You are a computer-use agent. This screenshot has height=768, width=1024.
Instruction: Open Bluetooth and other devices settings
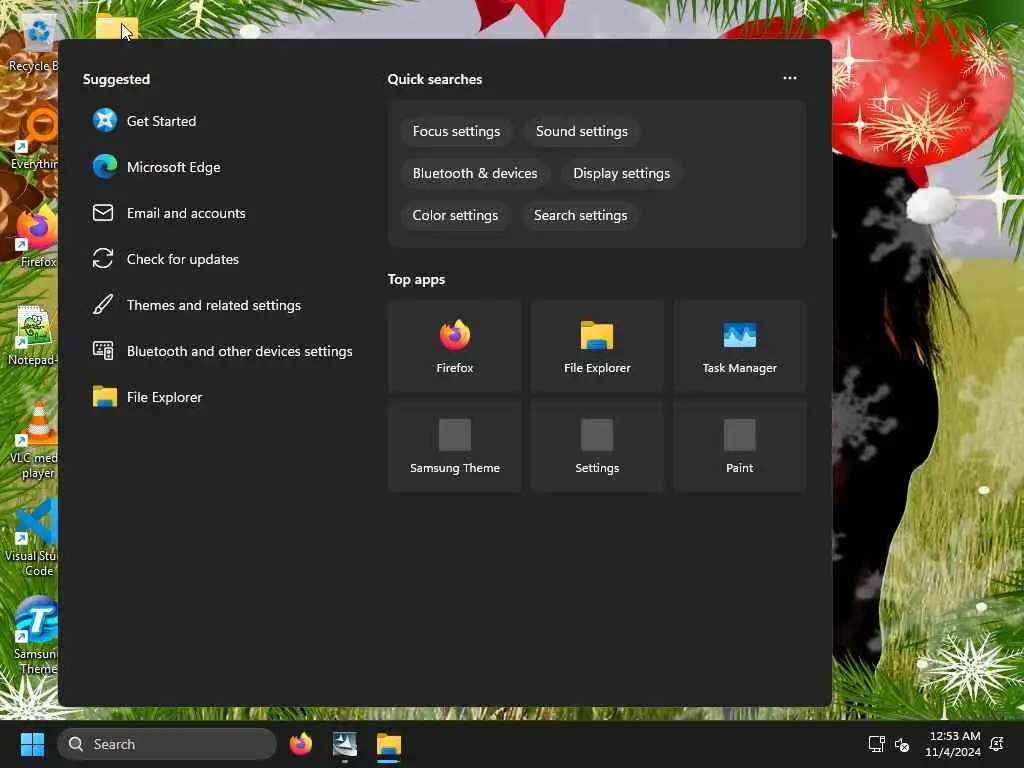click(222, 351)
